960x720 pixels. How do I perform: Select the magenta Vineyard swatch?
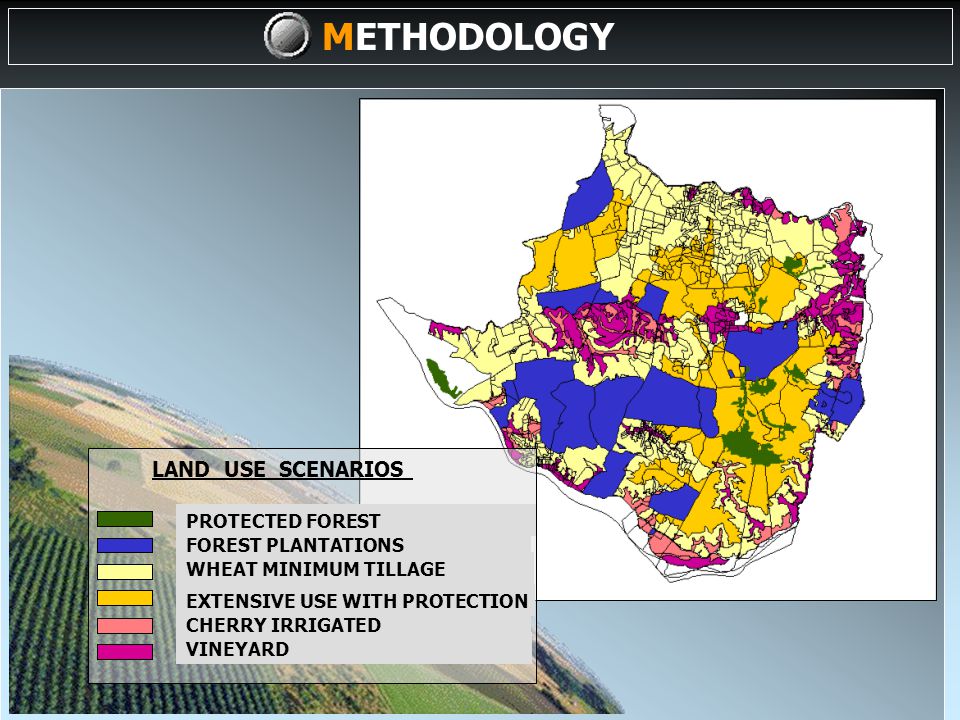click(125, 652)
